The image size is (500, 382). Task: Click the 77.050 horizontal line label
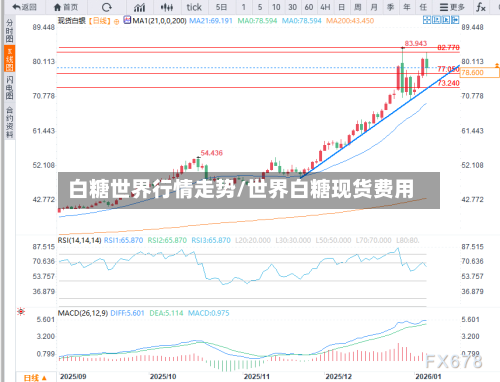click(448, 69)
